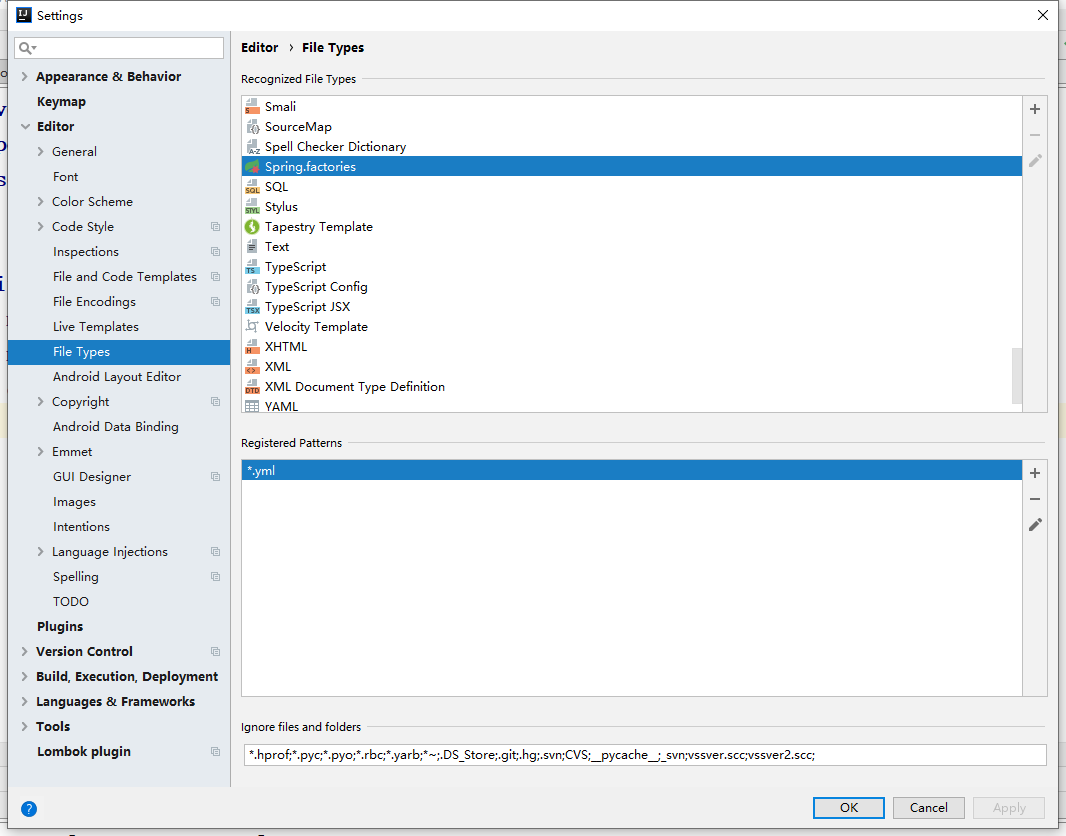1066x836 pixels.
Task: Open the Android Layout Editor page
Action: [x=117, y=377]
